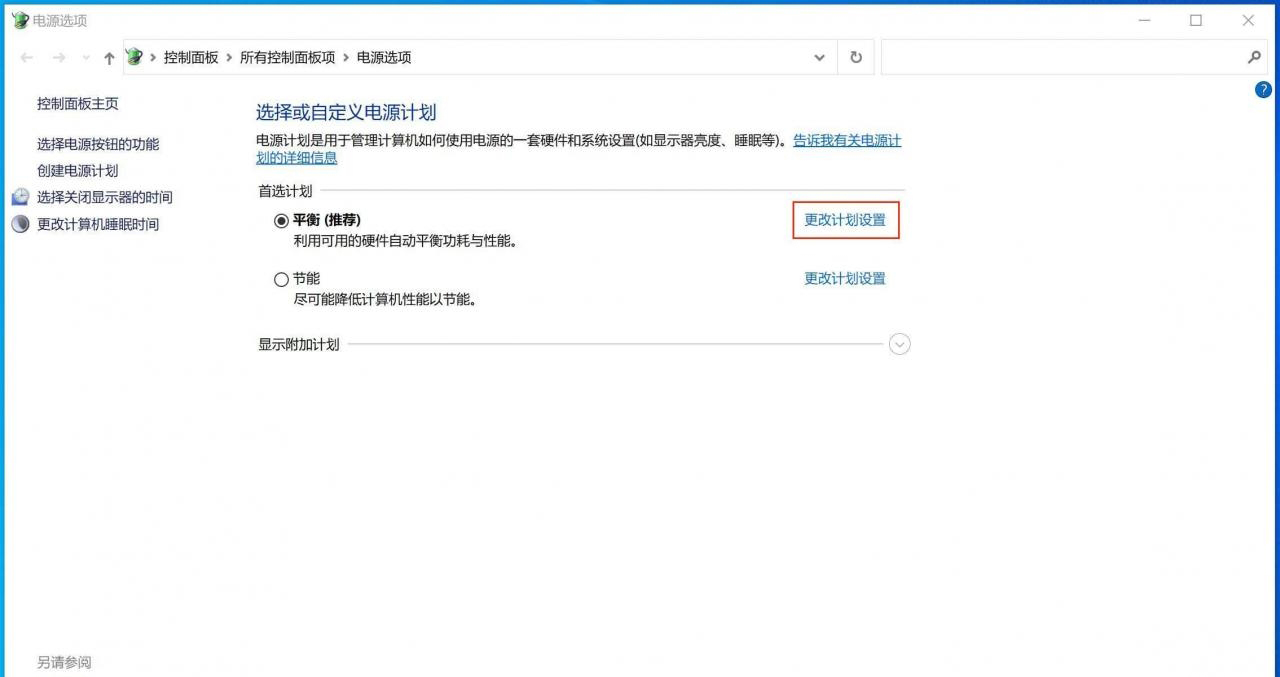Click the refresh button icon

coord(856,58)
